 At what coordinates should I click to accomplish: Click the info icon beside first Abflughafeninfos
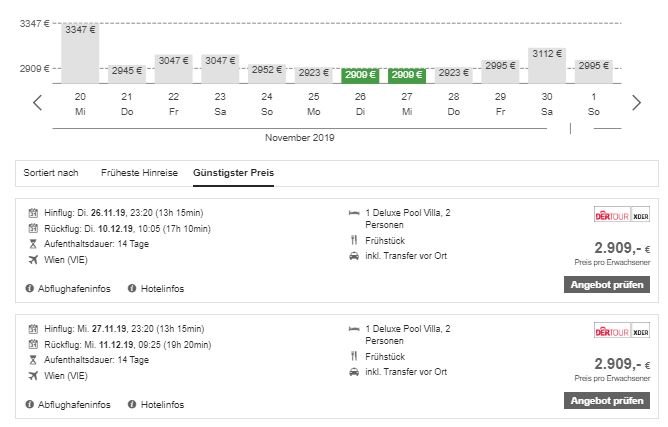click(30, 288)
